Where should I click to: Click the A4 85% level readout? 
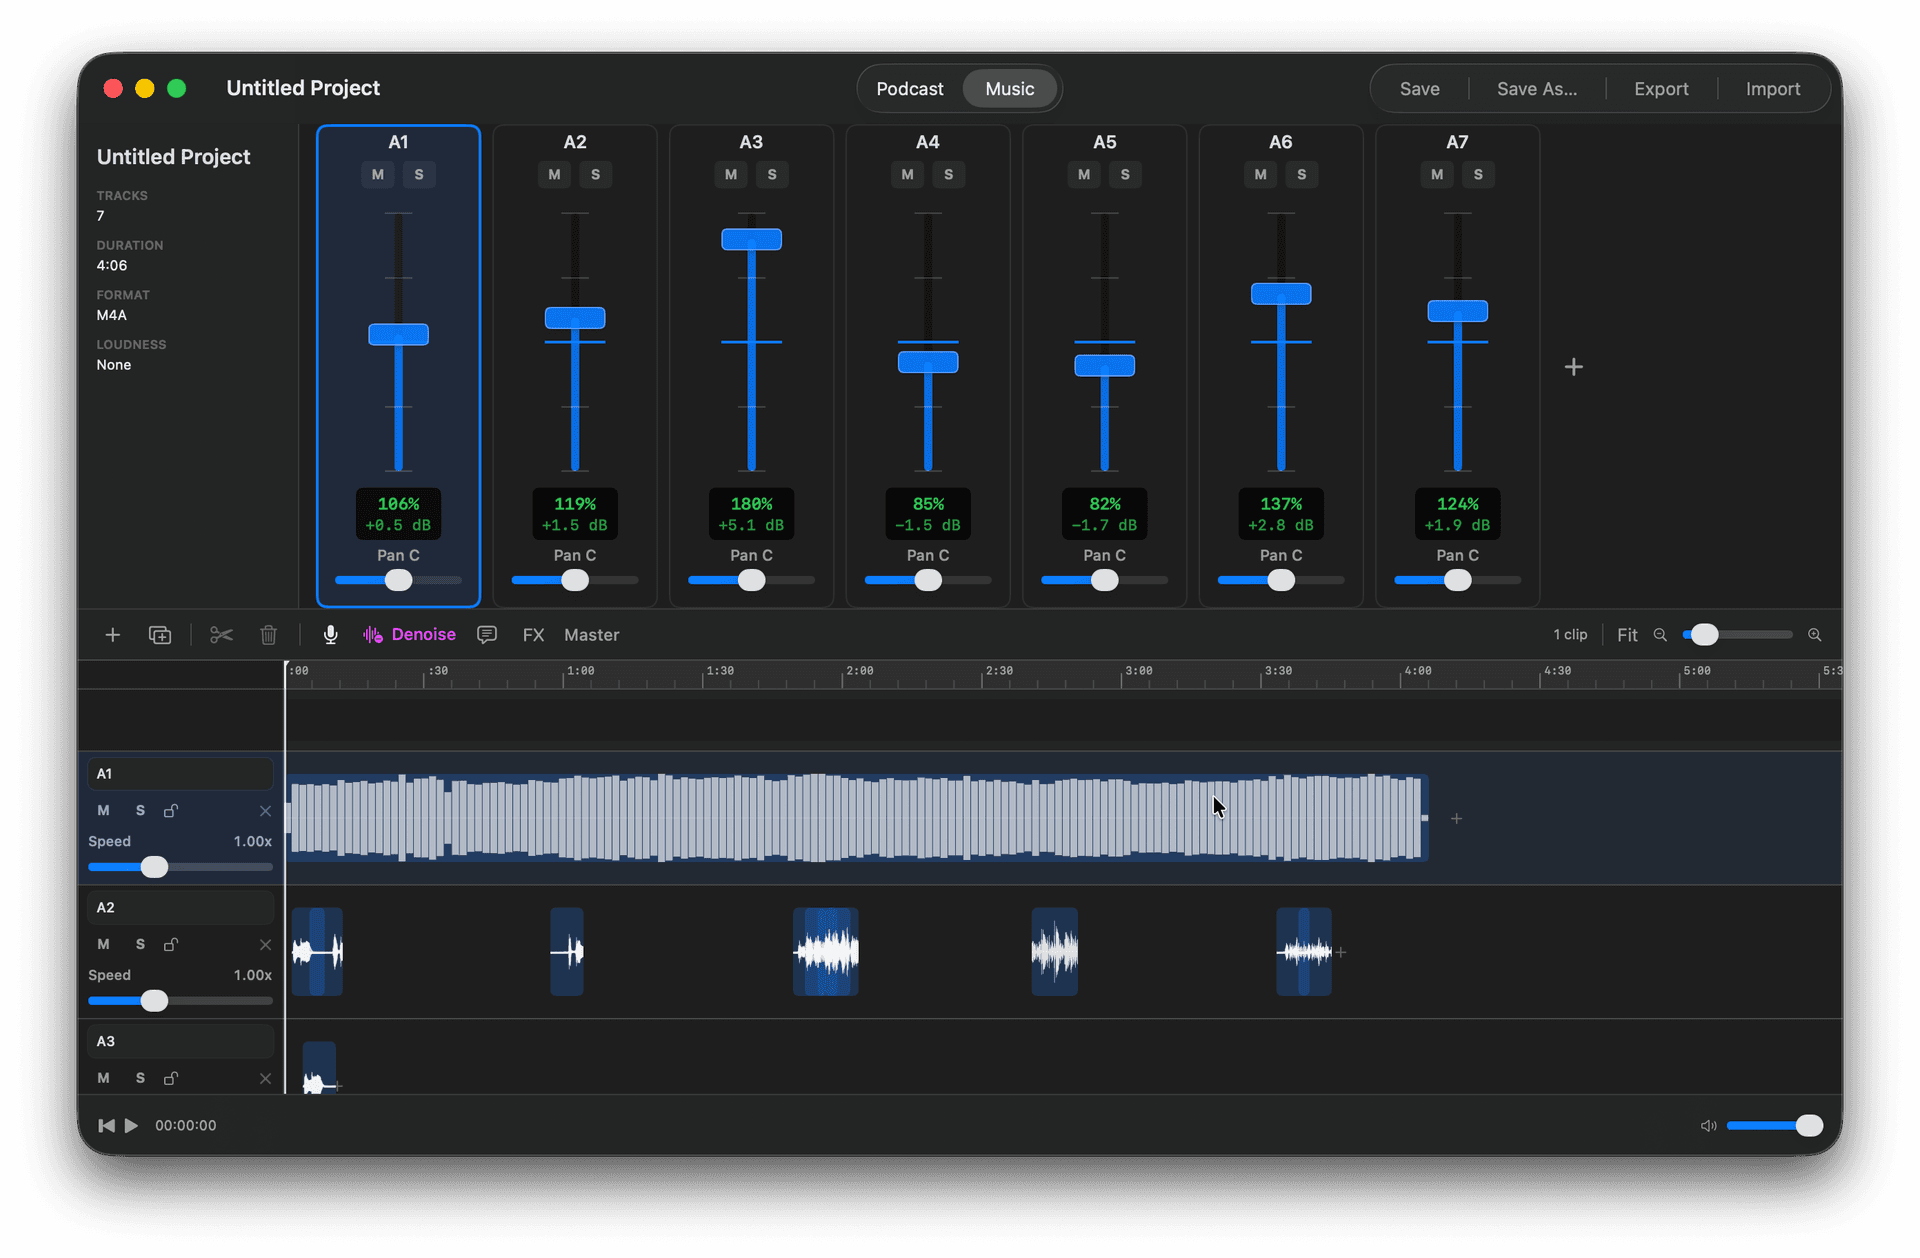tap(928, 514)
